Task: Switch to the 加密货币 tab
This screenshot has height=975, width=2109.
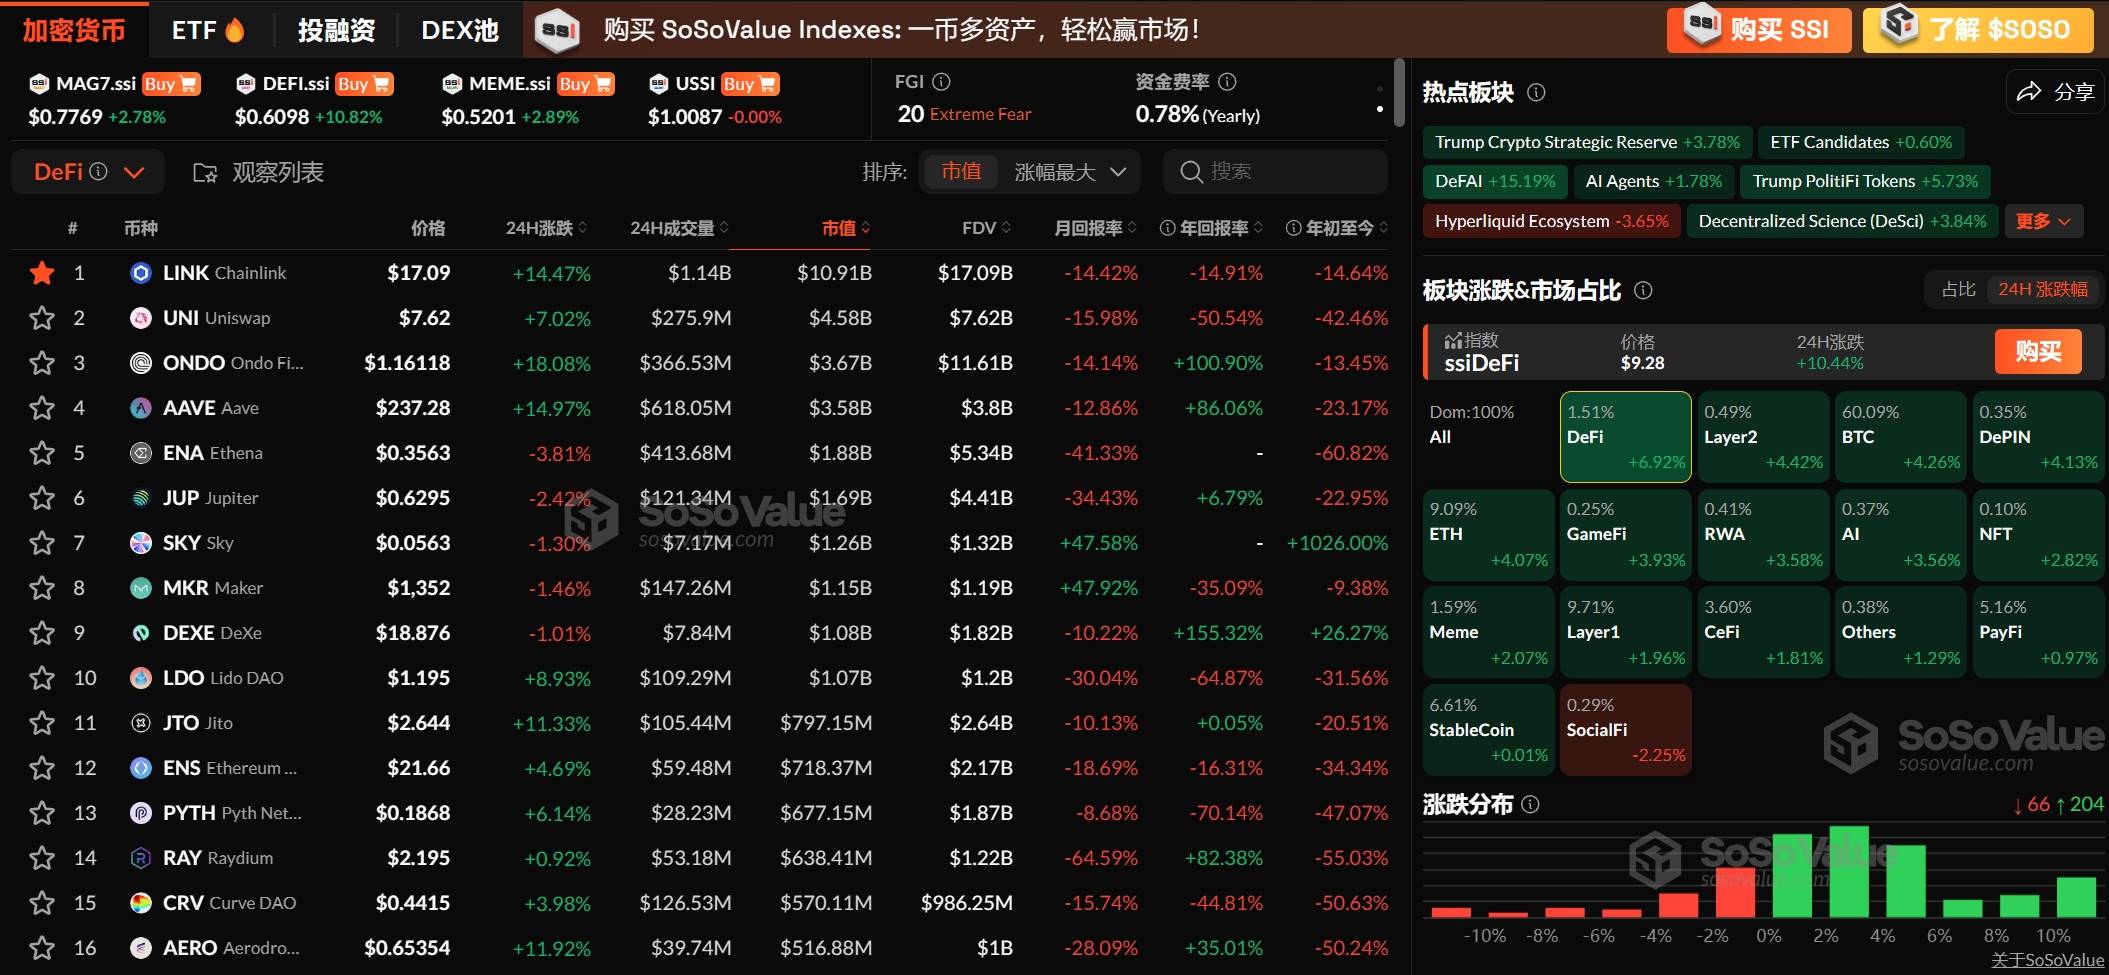Action: pos(74,30)
